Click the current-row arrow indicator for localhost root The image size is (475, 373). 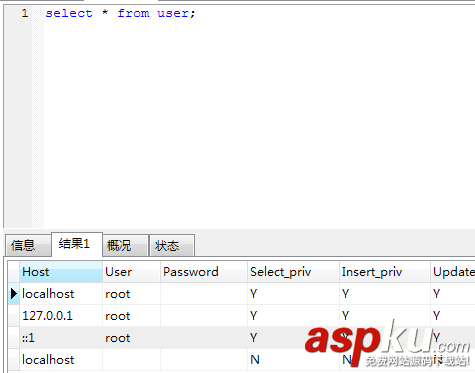(x=14, y=294)
